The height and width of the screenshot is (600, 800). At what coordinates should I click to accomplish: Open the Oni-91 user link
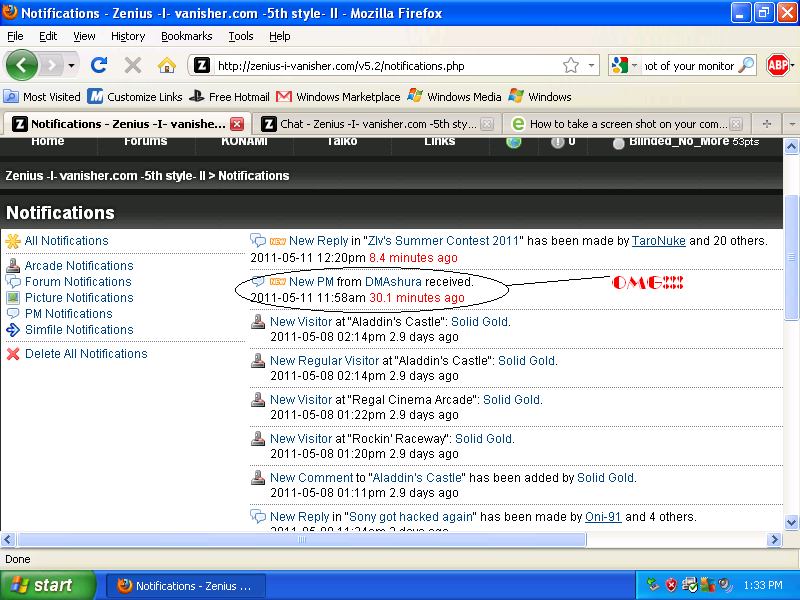[x=603, y=517]
